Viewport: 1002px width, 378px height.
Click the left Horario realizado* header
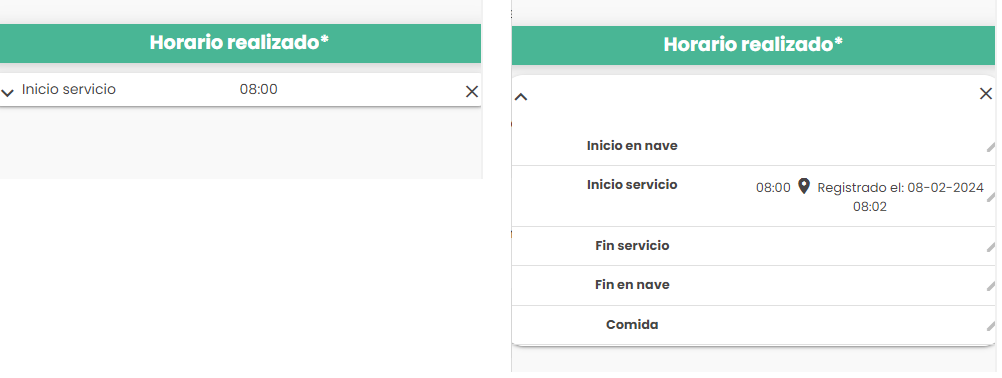coord(239,43)
